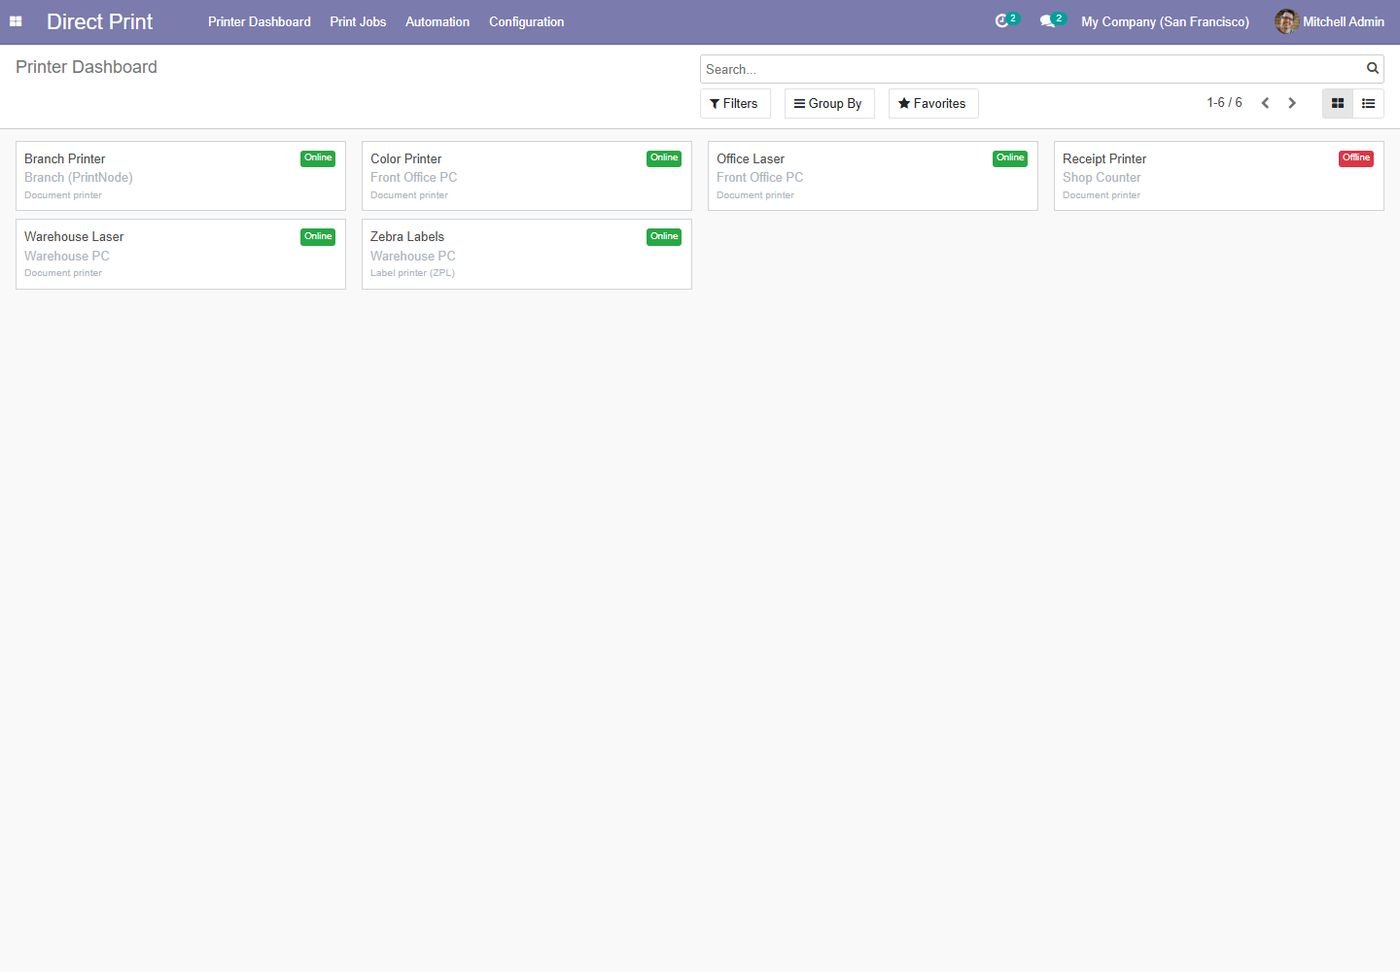1400x972 pixels.
Task: Switch to list view
Action: pos(1368,103)
